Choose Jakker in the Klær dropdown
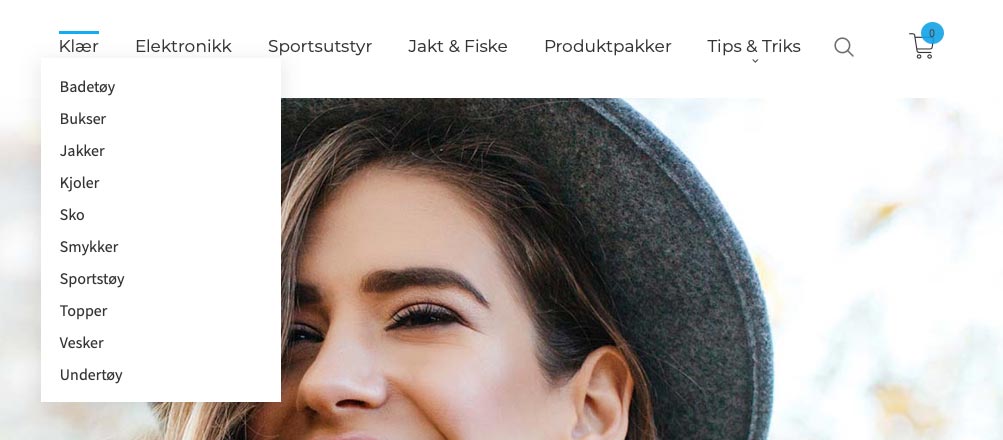Image resolution: width=1003 pixels, height=440 pixels. 83,151
